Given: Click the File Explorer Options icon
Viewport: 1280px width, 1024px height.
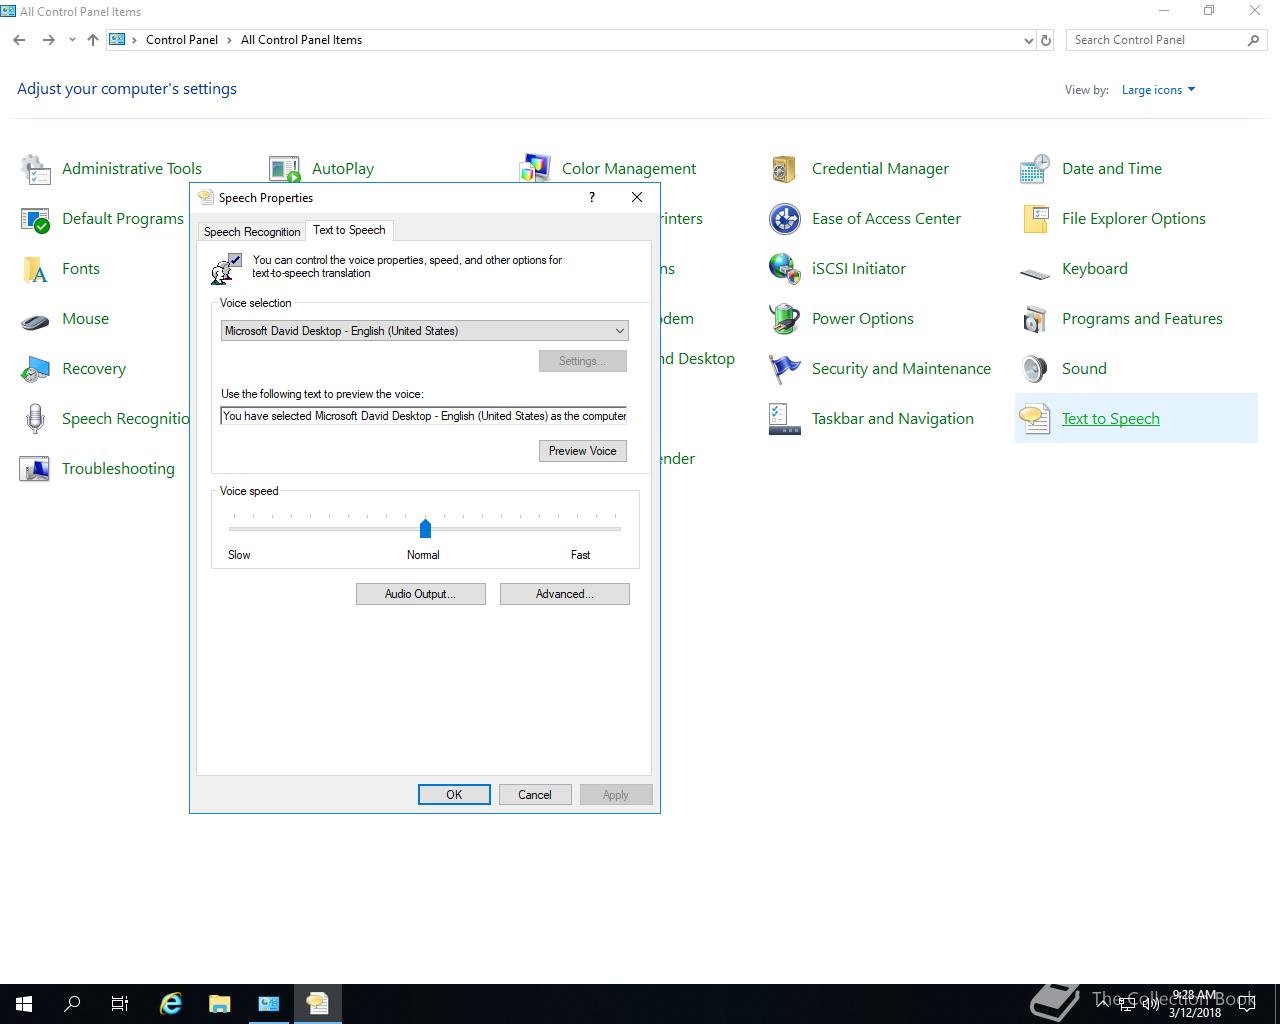Looking at the screenshot, I should click(1035, 219).
